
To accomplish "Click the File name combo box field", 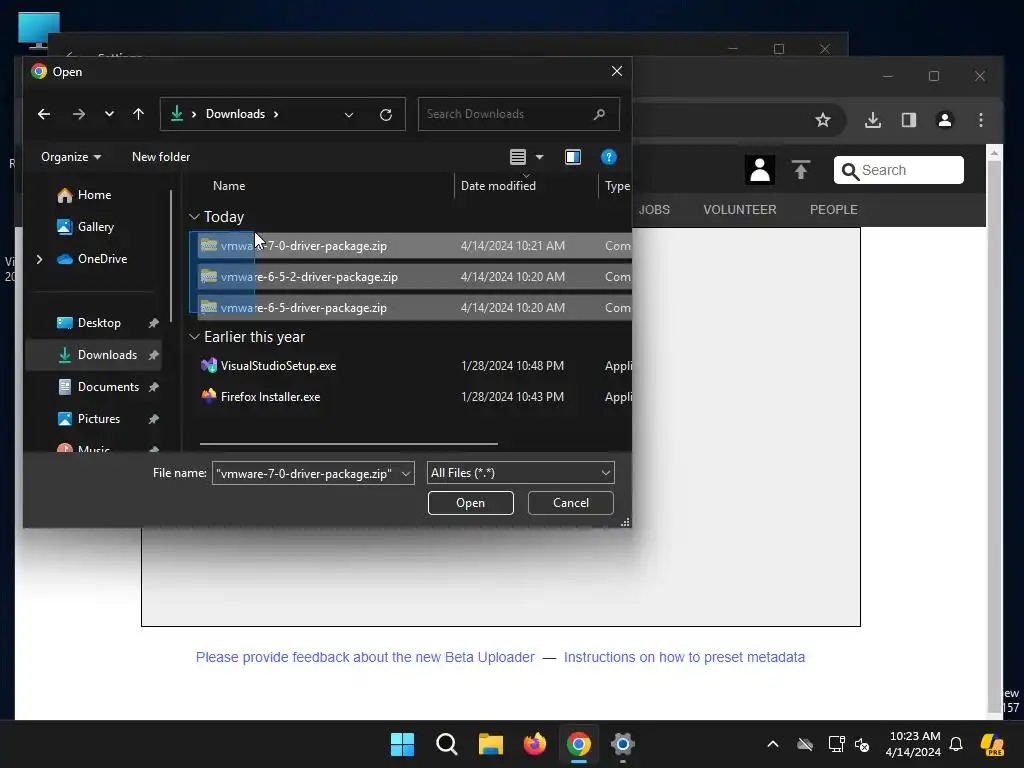I will pos(306,473).
